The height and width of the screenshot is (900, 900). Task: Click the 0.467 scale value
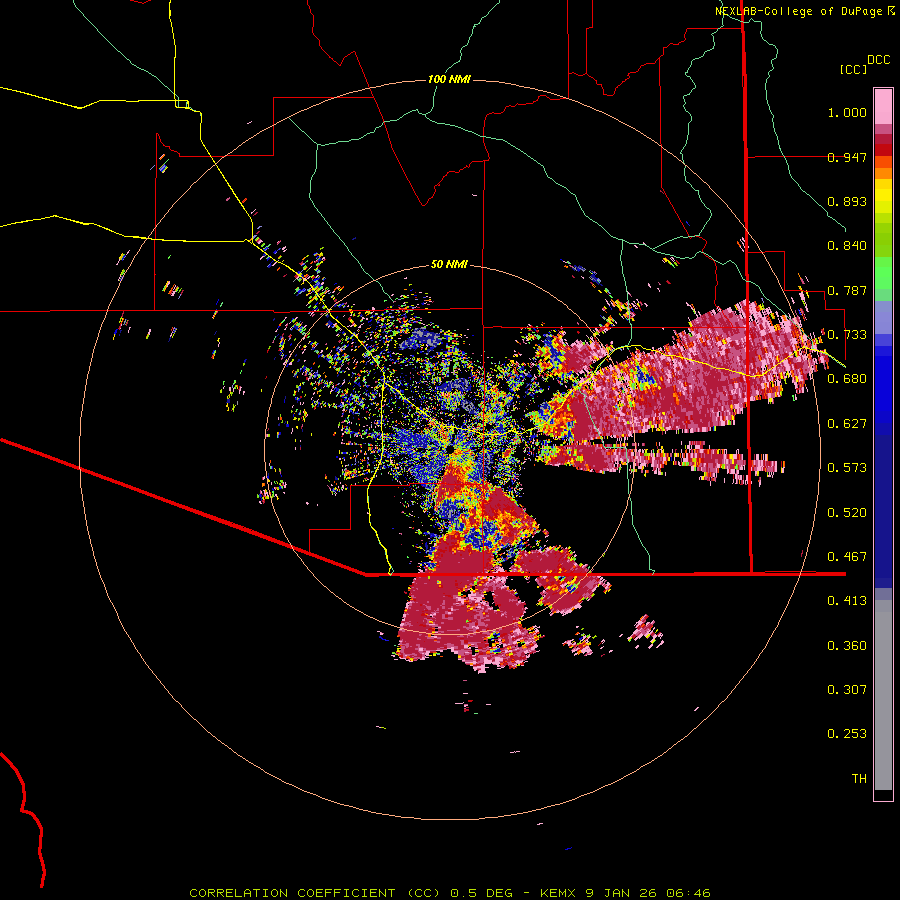click(847, 557)
